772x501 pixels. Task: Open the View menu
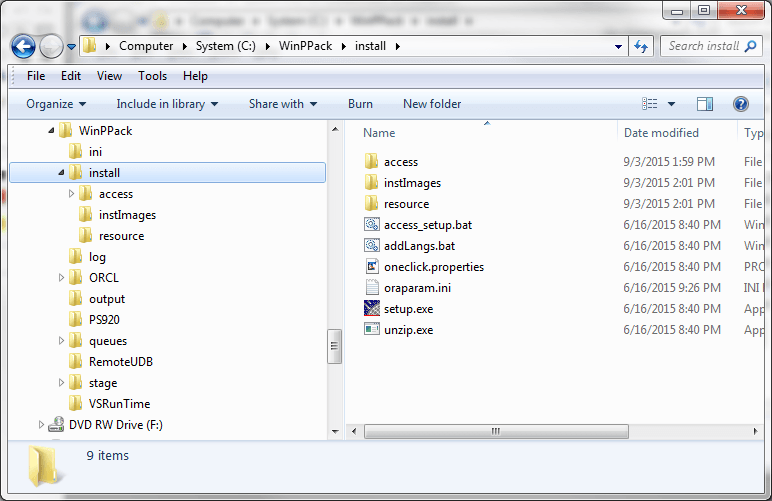[109, 76]
